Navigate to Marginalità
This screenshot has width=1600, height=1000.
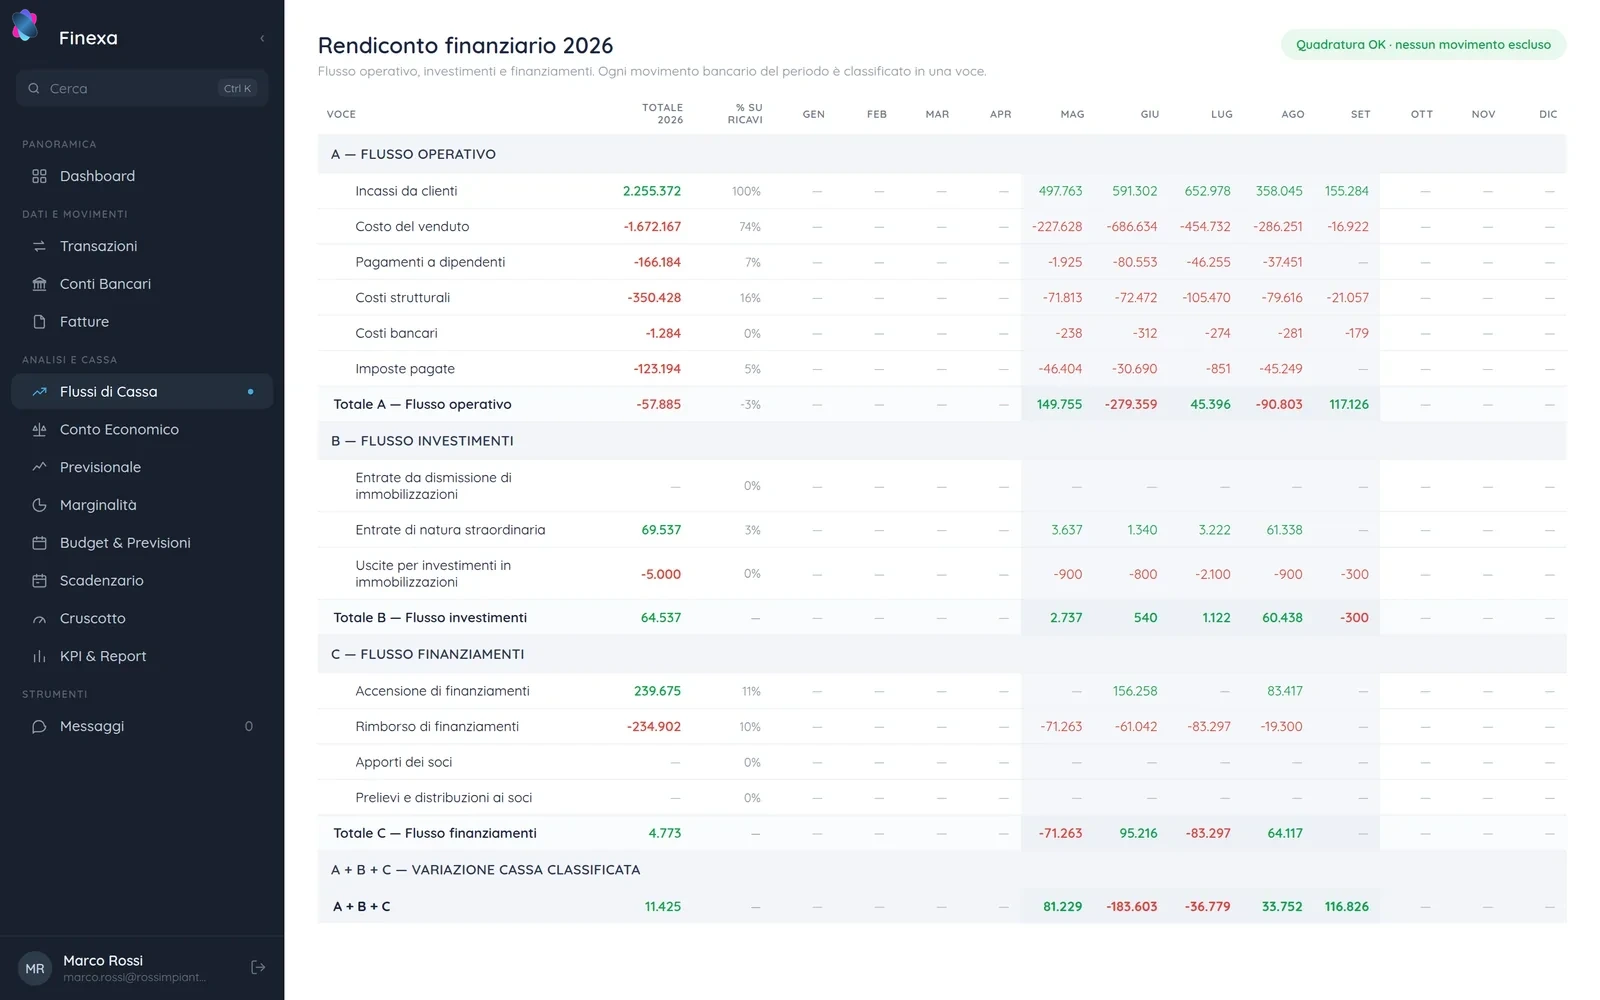142,505
